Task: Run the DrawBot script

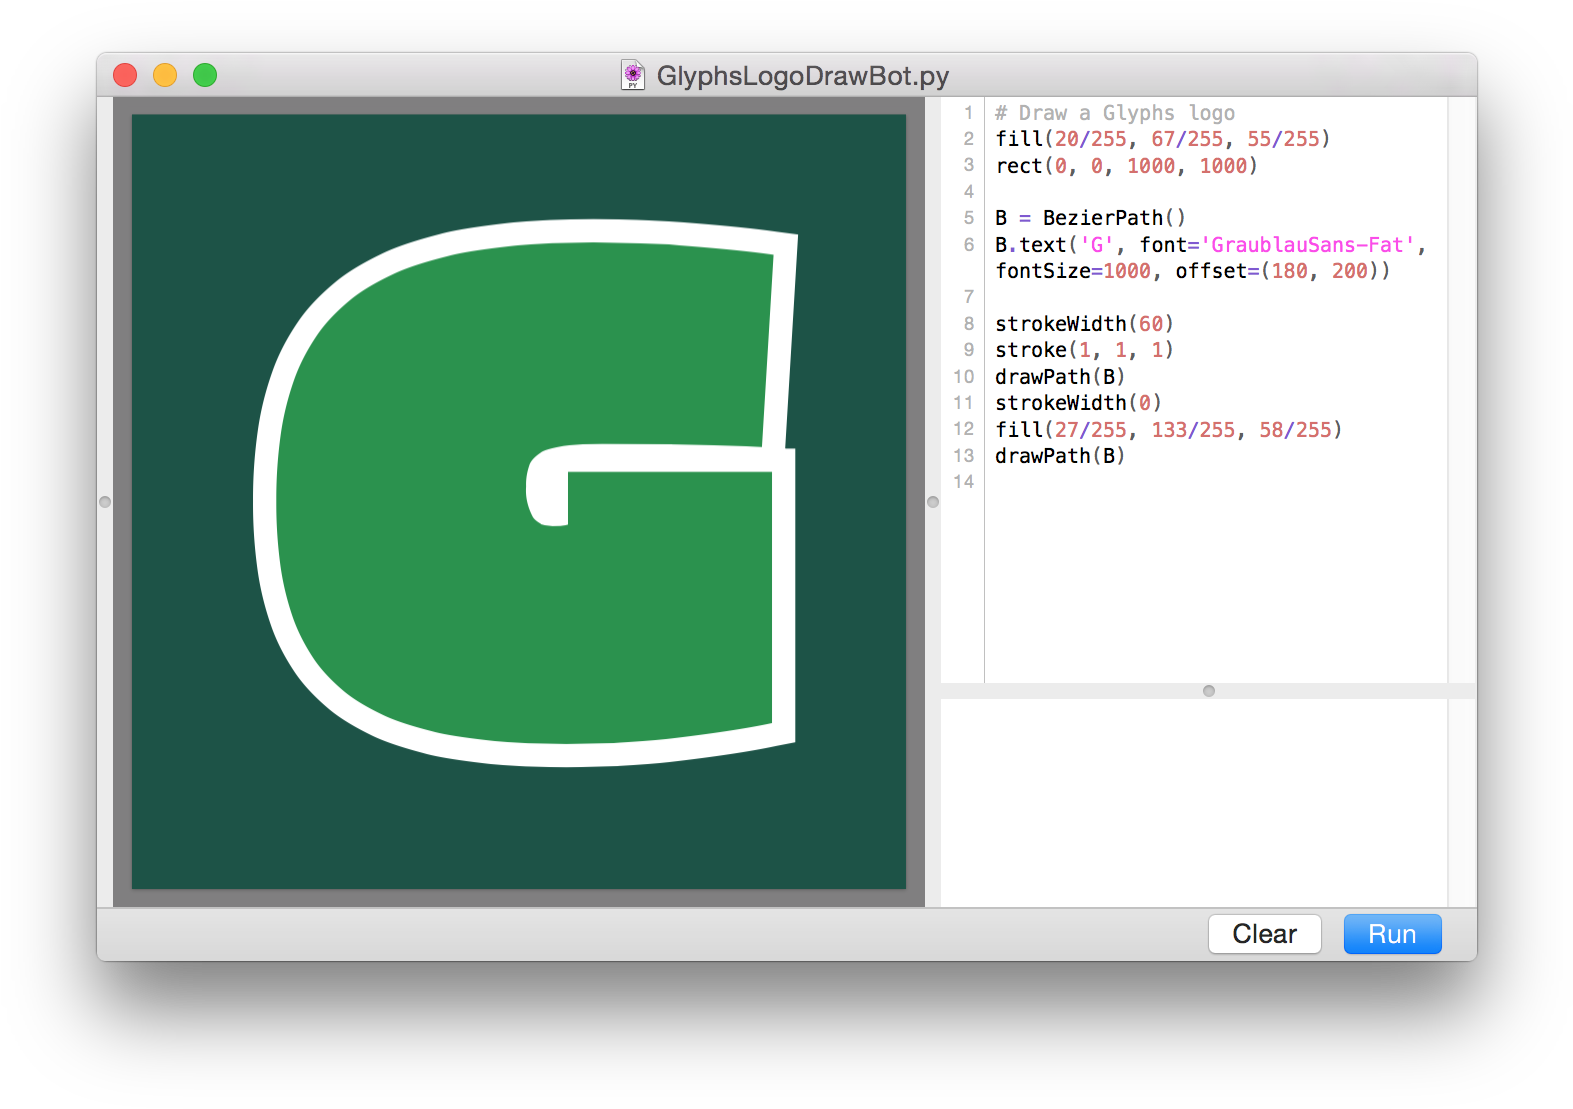Action: (1392, 934)
